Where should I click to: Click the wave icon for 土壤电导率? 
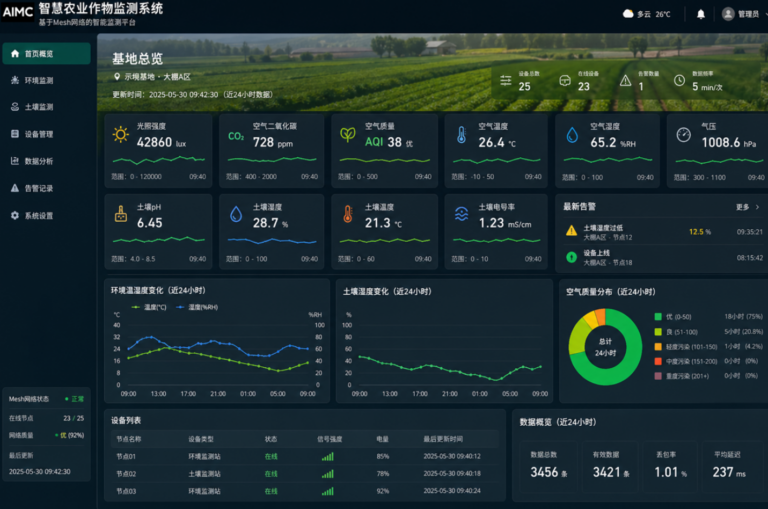[x=461, y=214]
